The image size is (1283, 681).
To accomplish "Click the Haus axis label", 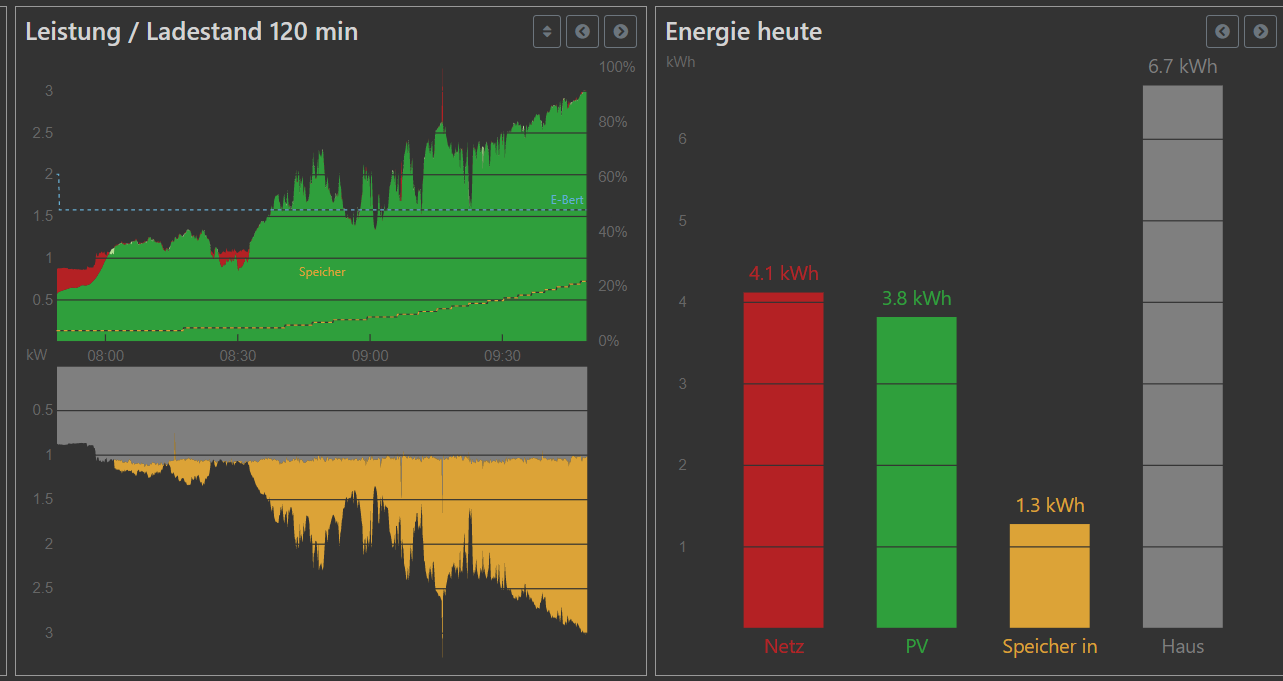I will click(1183, 647).
